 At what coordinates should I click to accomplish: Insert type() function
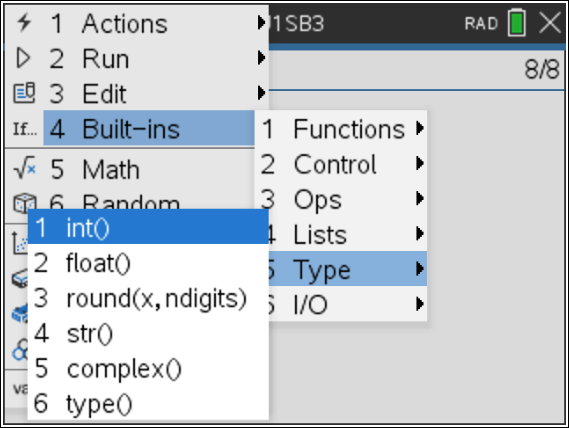click(148, 403)
